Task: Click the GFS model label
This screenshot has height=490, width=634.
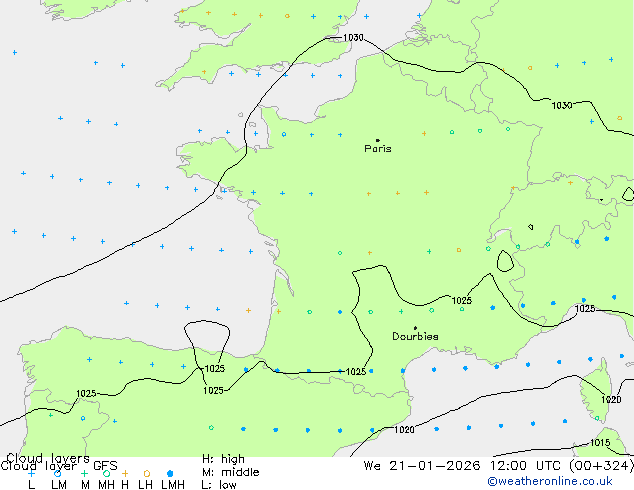Action: 105,466
